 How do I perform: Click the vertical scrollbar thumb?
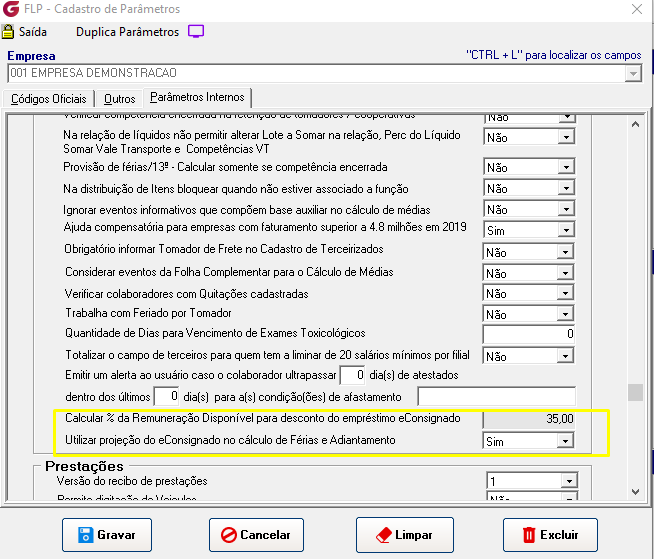[635, 392]
